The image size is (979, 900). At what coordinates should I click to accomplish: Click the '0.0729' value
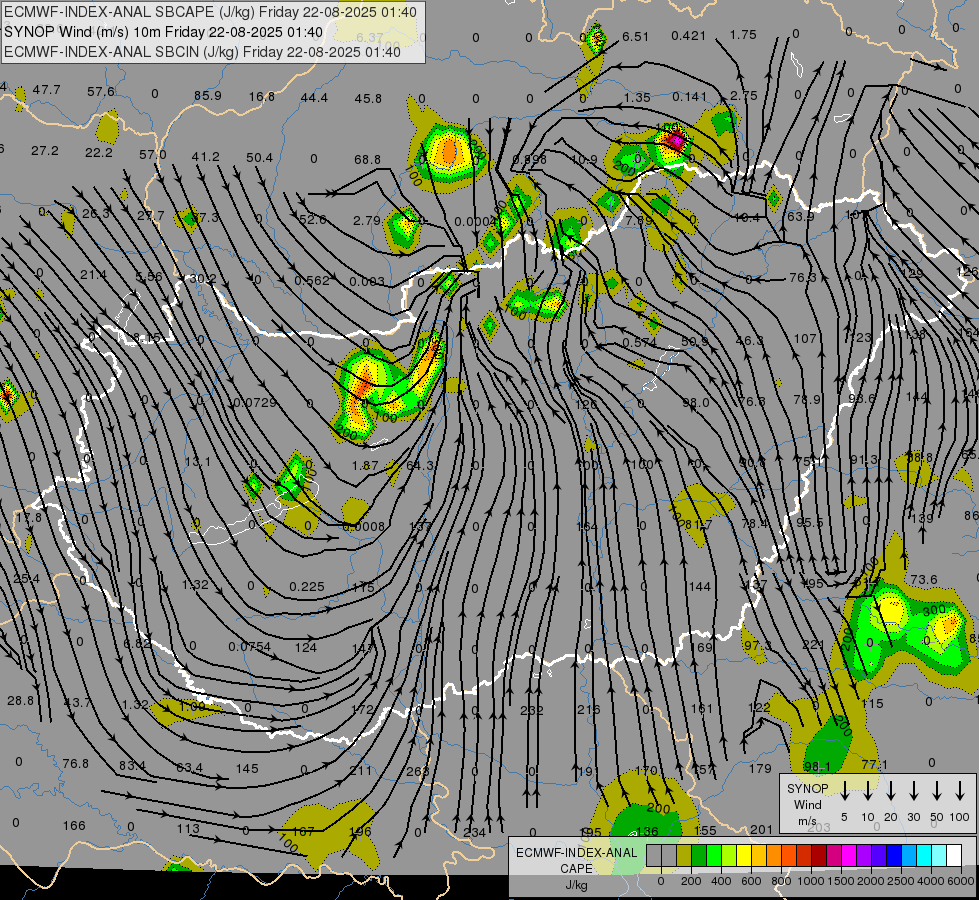[x=255, y=403]
